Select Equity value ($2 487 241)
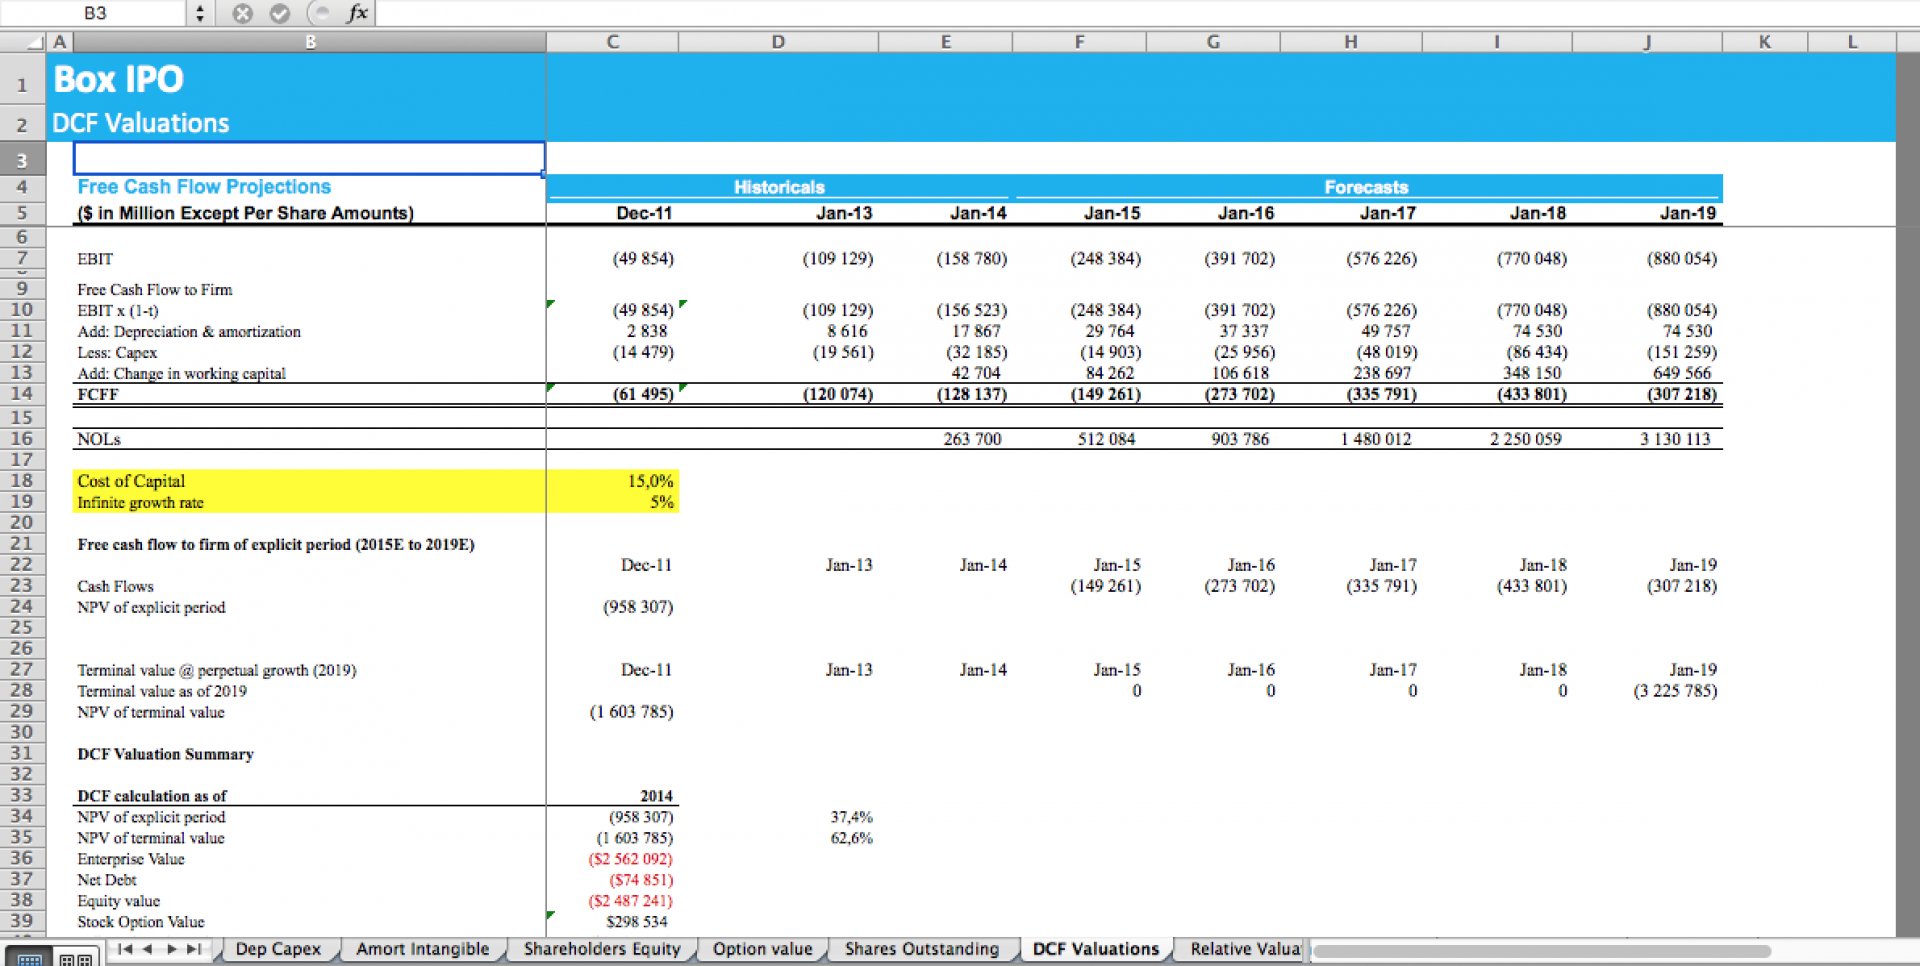This screenshot has height=966, width=1920. pyautogui.click(x=630, y=901)
